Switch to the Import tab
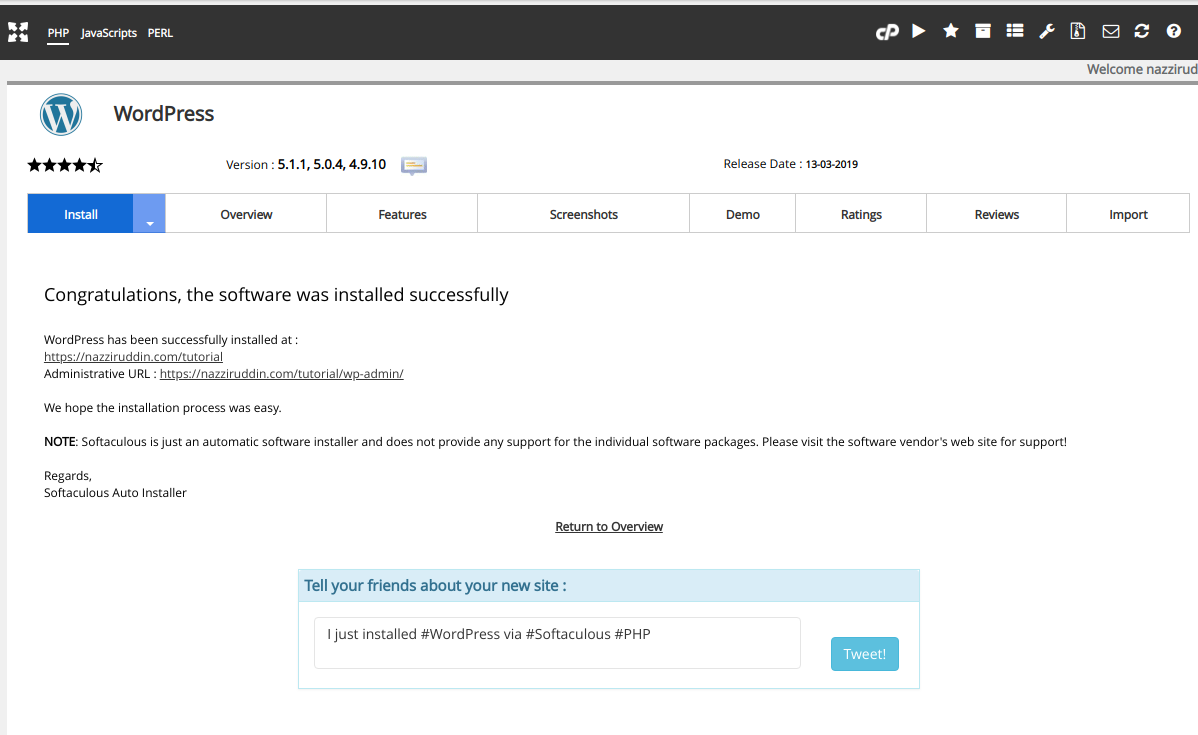Image resolution: width=1198 pixels, height=735 pixels. coord(1128,214)
